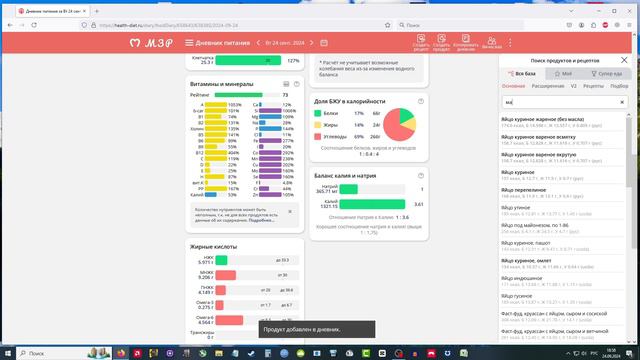Image resolution: width=640 pixels, height=360 pixels.
Task: Switch to the V2 search mode
Action: click(x=573, y=86)
